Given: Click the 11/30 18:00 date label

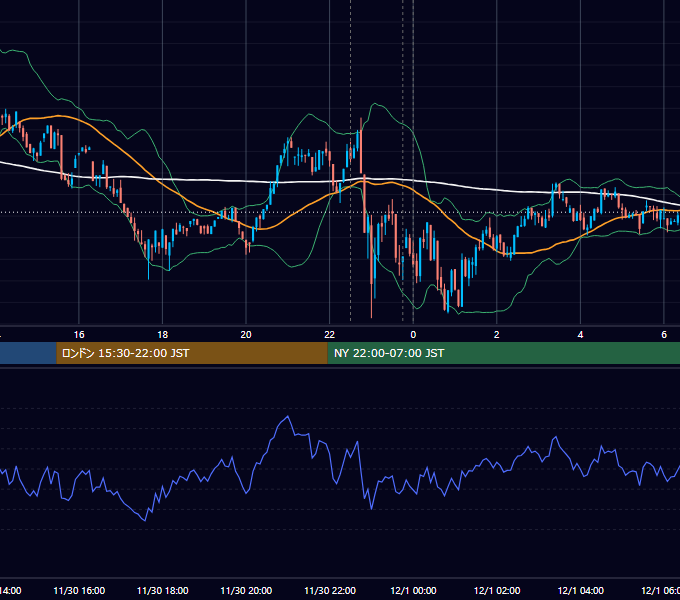Looking at the screenshot, I should (x=163, y=590).
